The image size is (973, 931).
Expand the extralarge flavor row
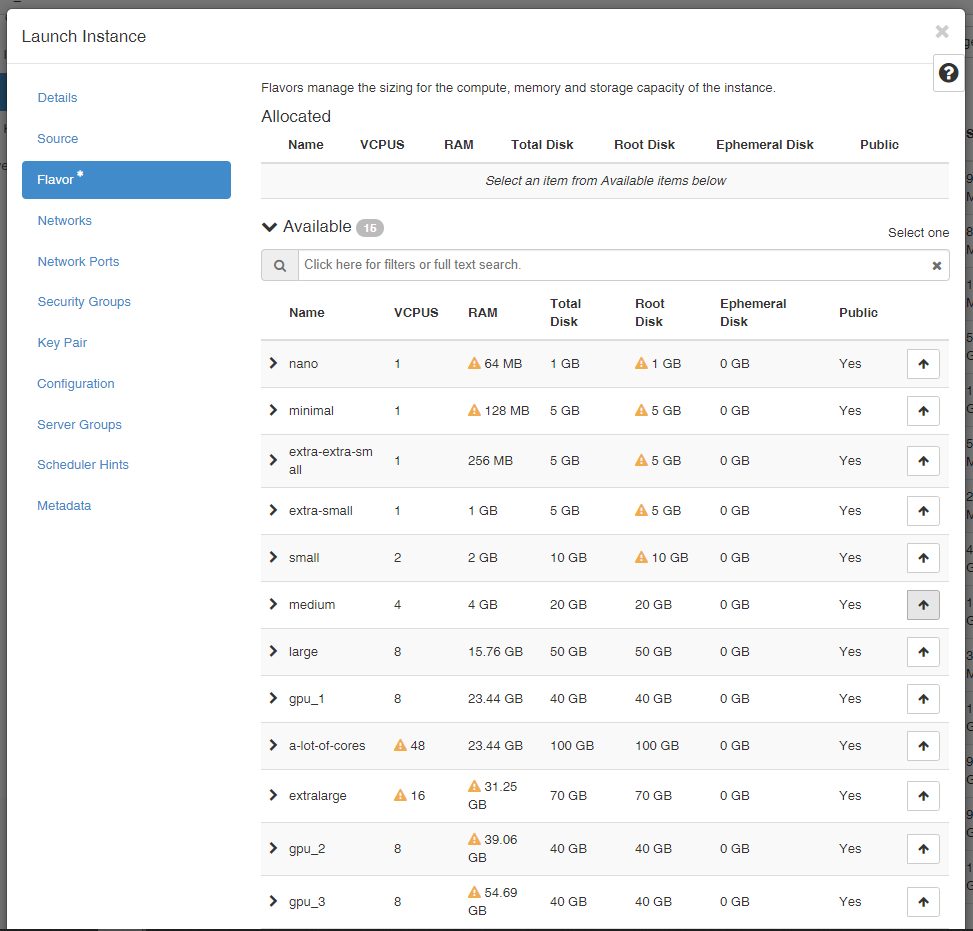(273, 795)
